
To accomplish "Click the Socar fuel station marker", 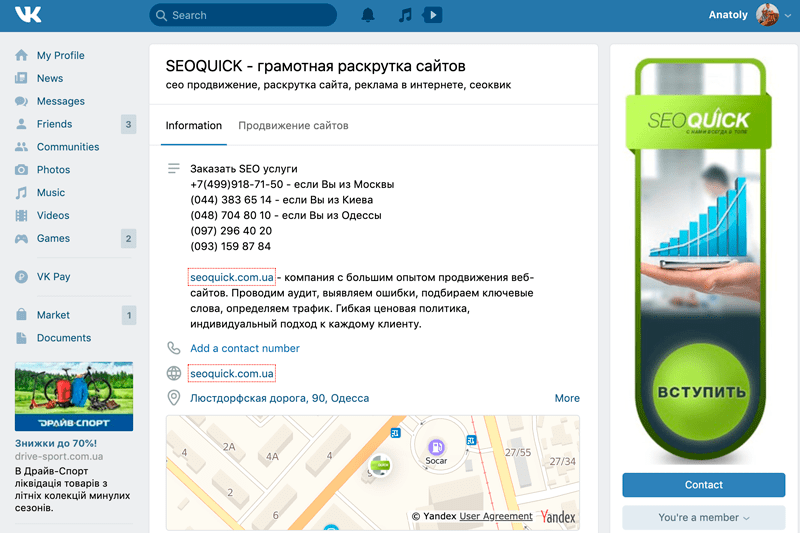I will [x=436, y=447].
